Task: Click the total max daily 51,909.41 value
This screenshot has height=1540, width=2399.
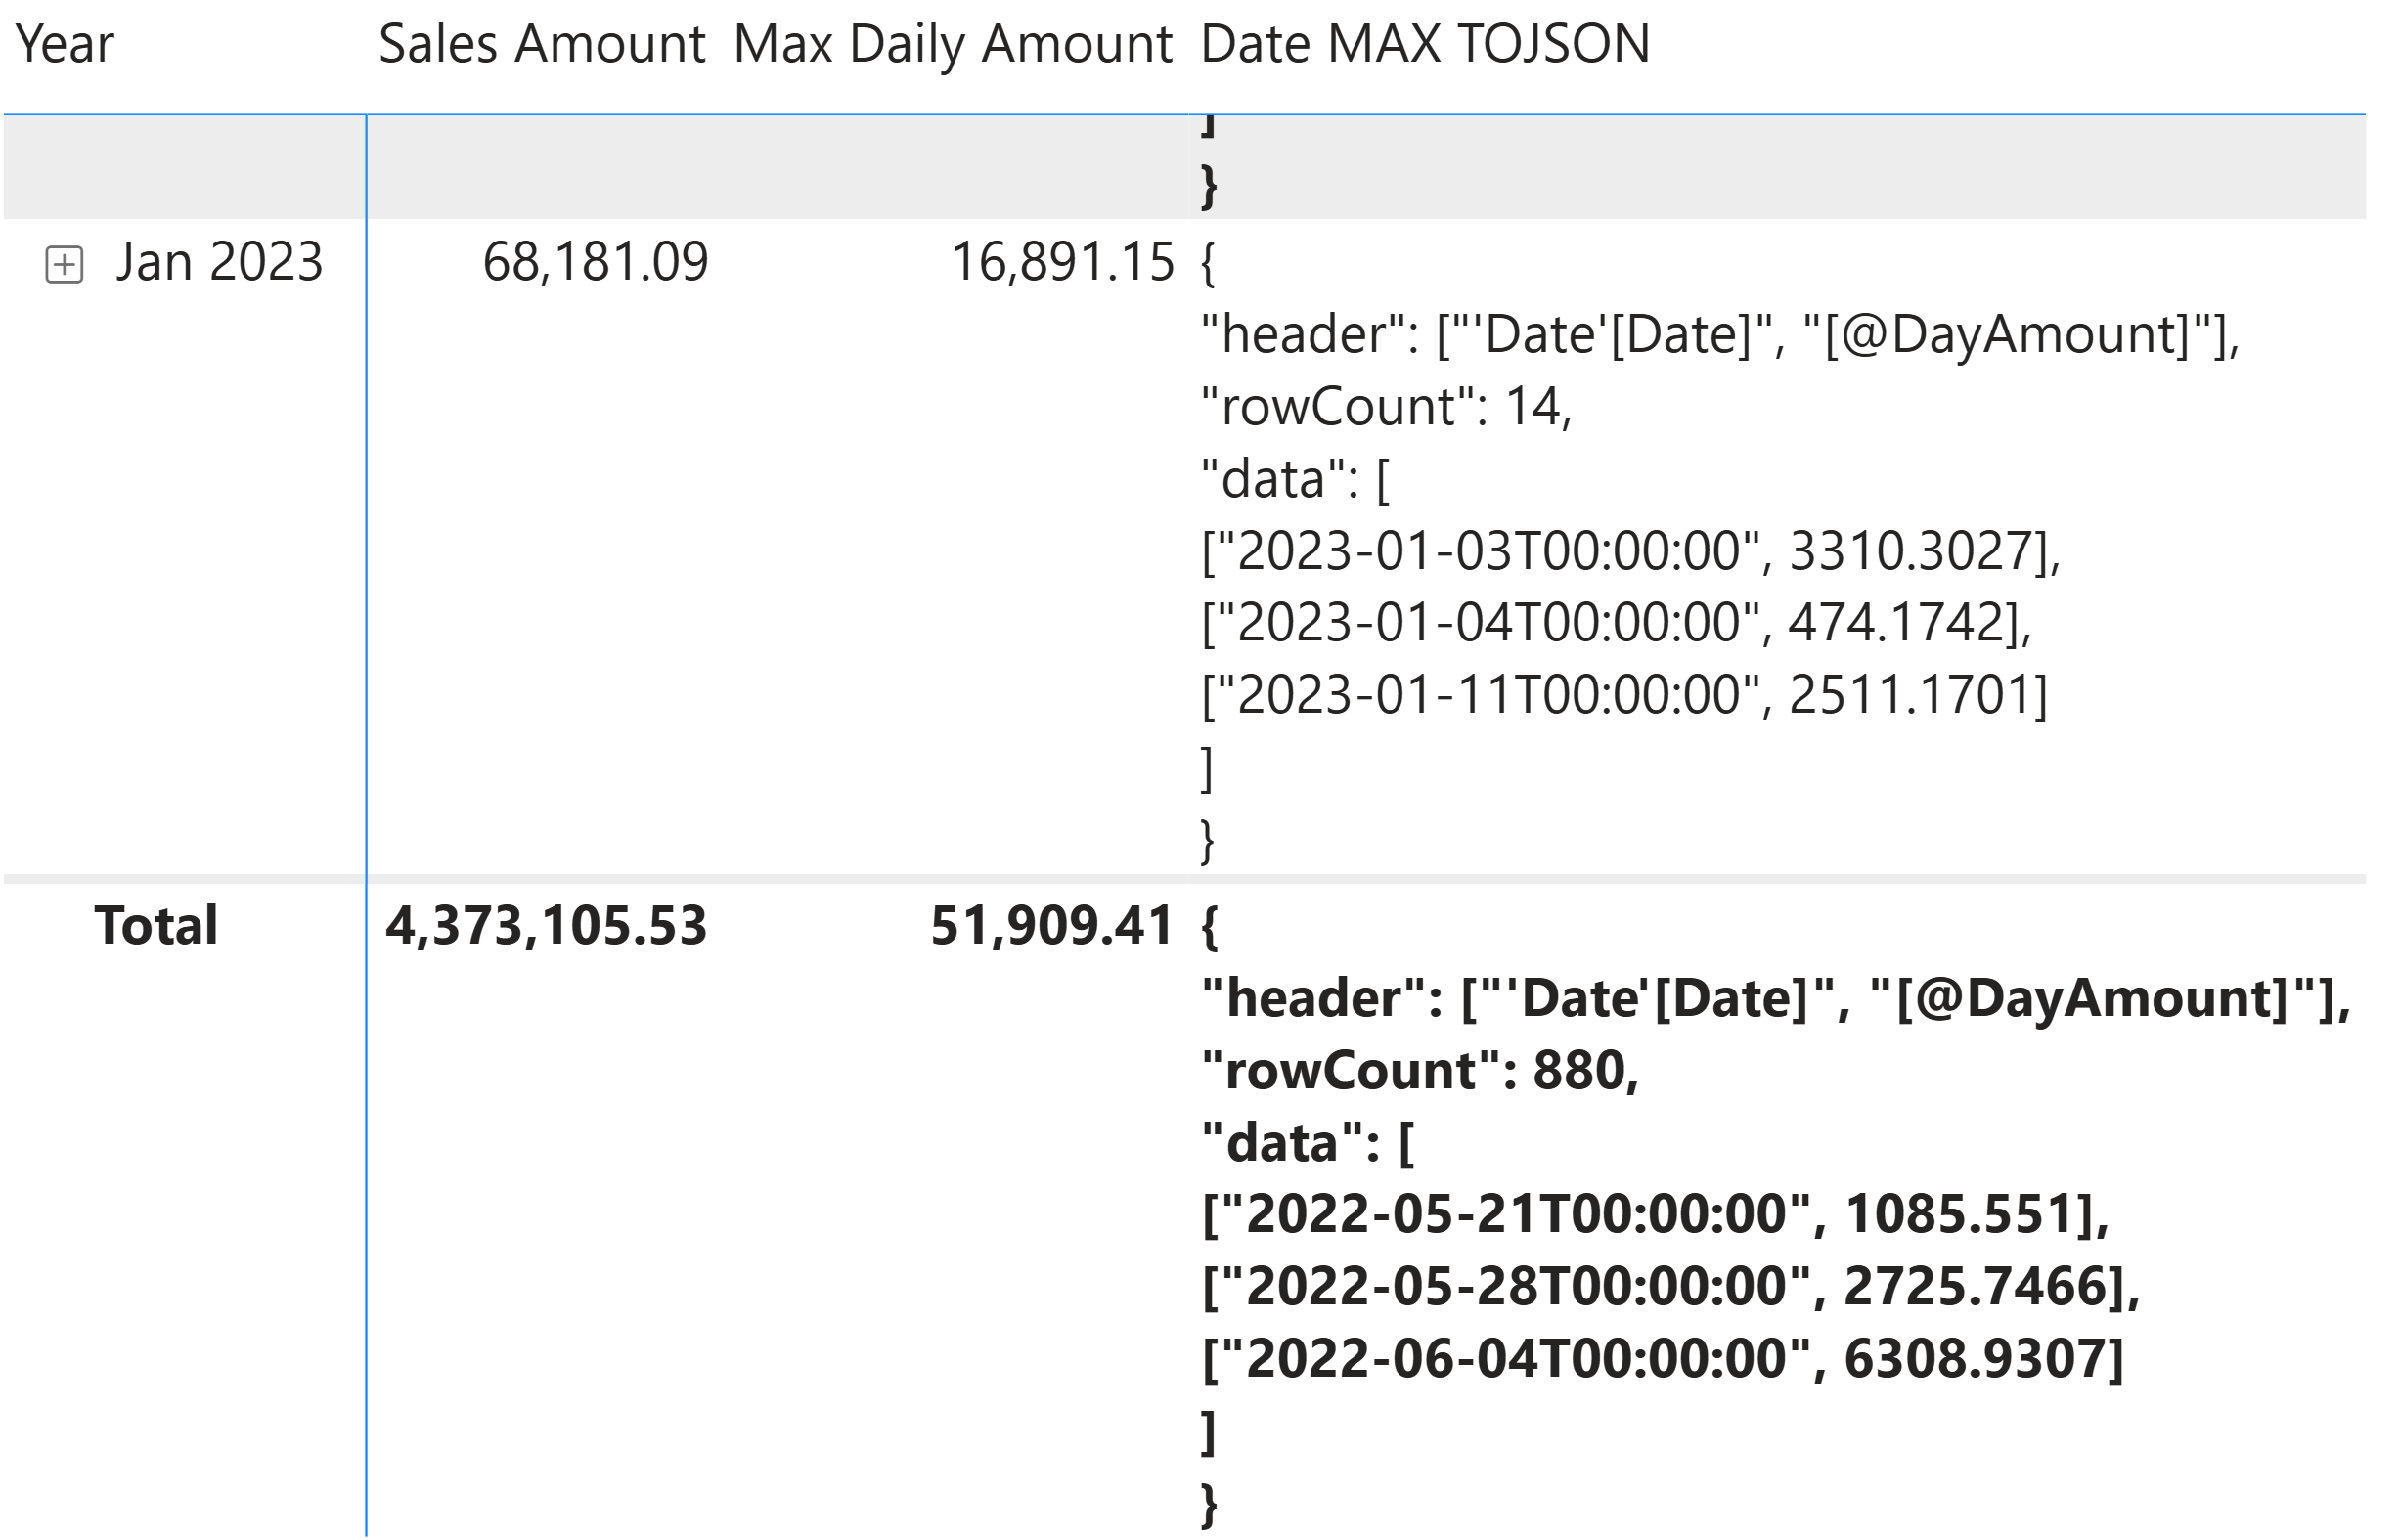Action: [1051, 926]
